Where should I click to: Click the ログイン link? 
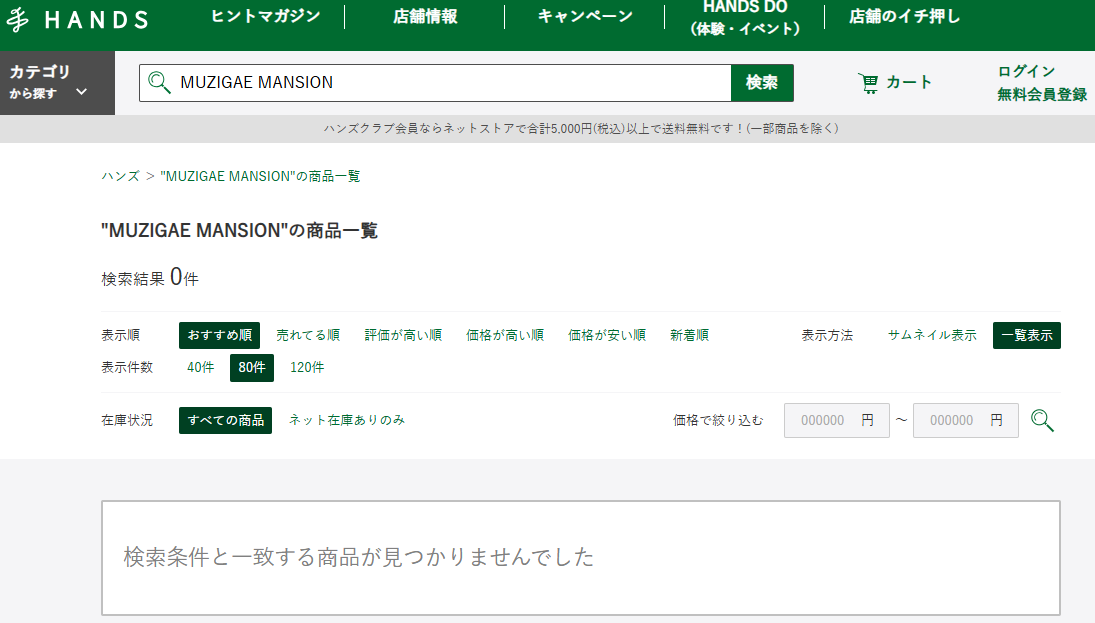pyautogui.click(x=1026, y=71)
